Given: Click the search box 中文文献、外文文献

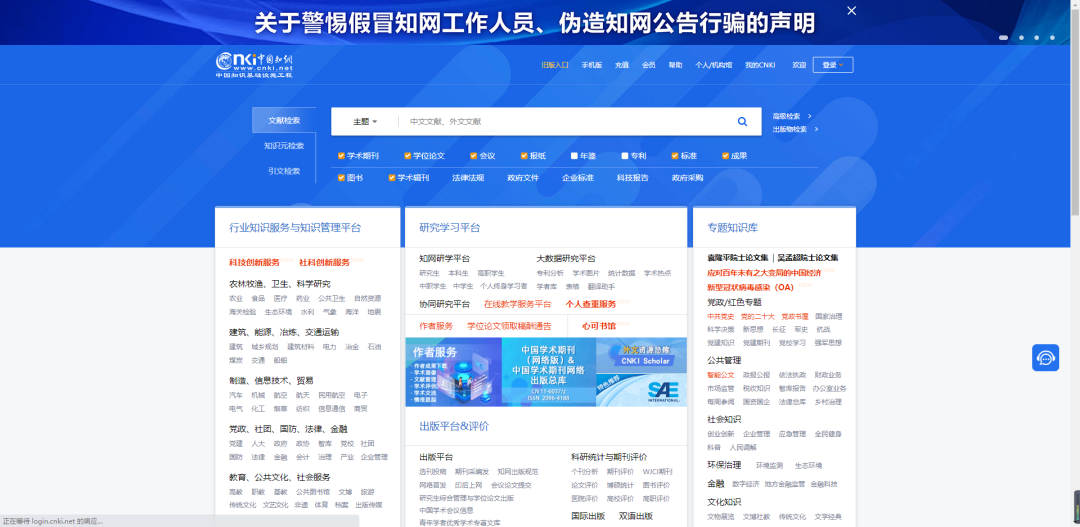Looking at the screenshot, I should click(x=565, y=121).
